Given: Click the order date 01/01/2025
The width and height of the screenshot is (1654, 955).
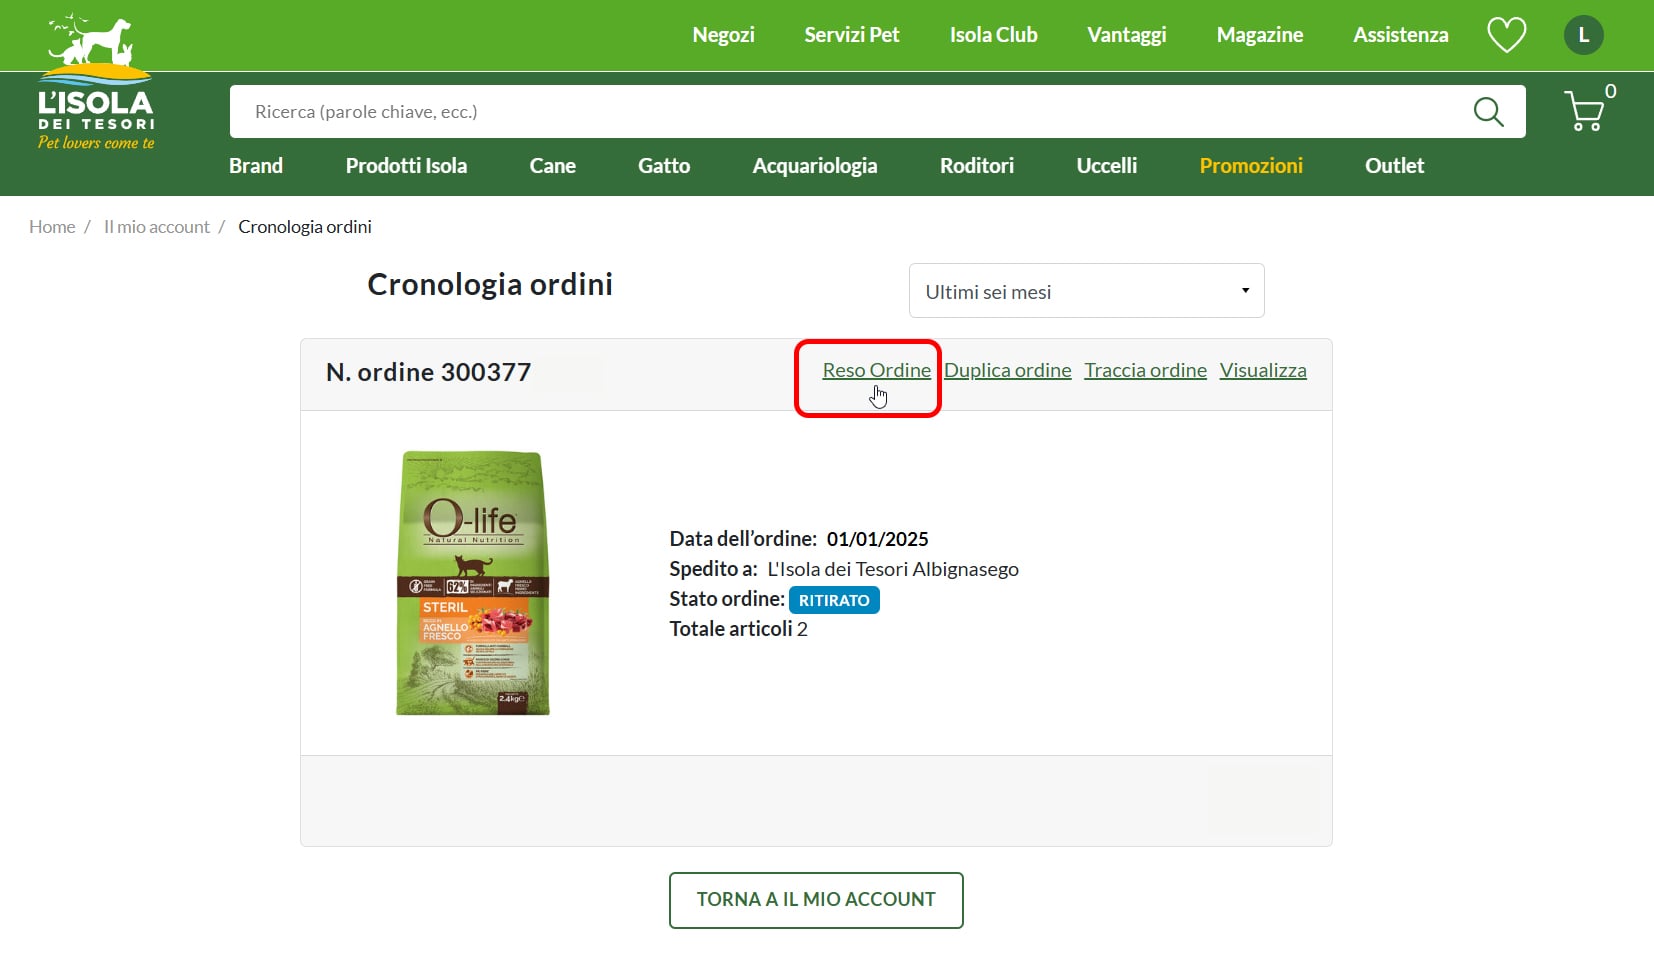Looking at the screenshot, I should tap(877, 539).
